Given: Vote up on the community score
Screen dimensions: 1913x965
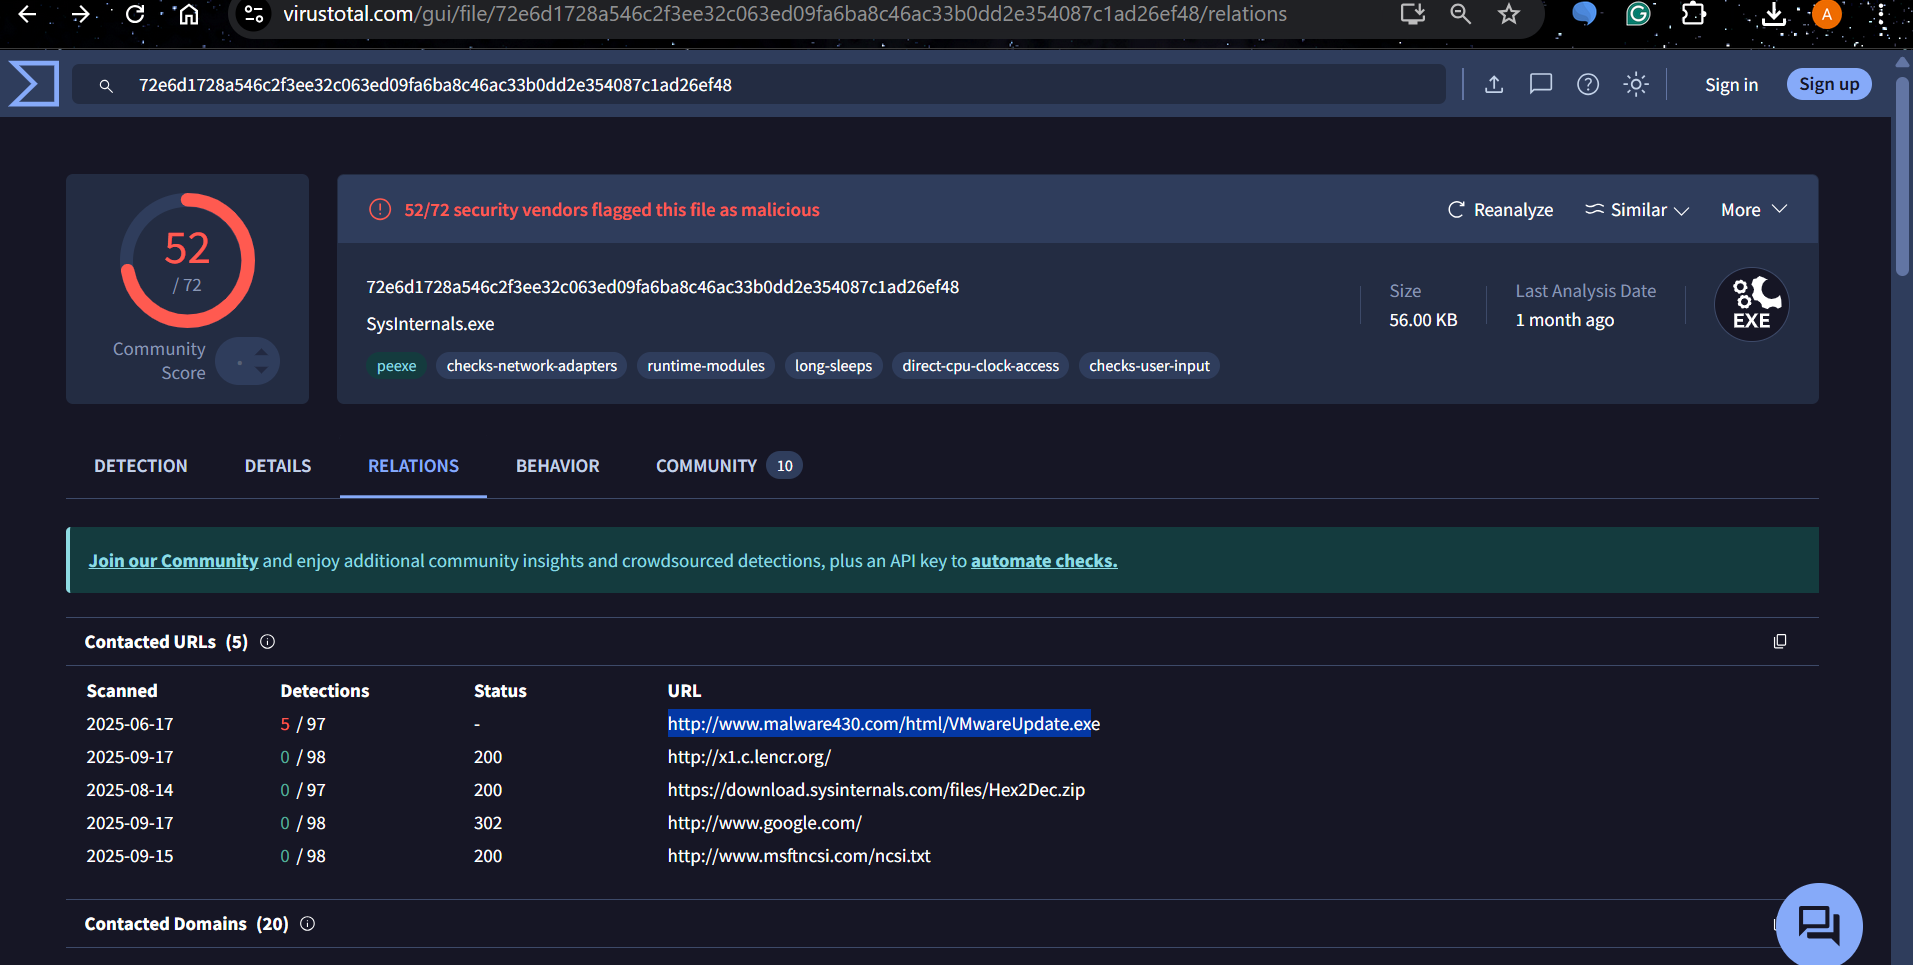Looking at the screenshot, I should click(x=261, y=352).
